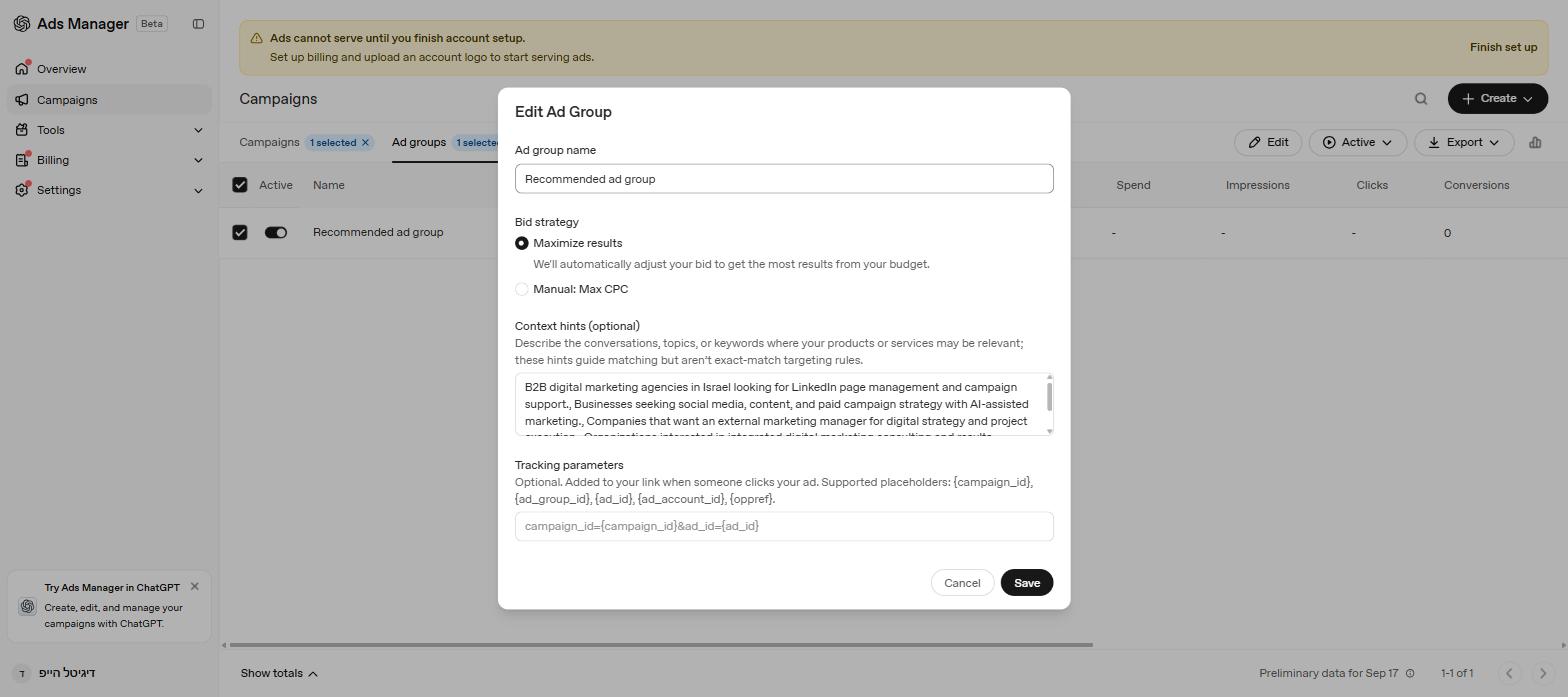Click the Ad group name input field

[x=784, y=179]
